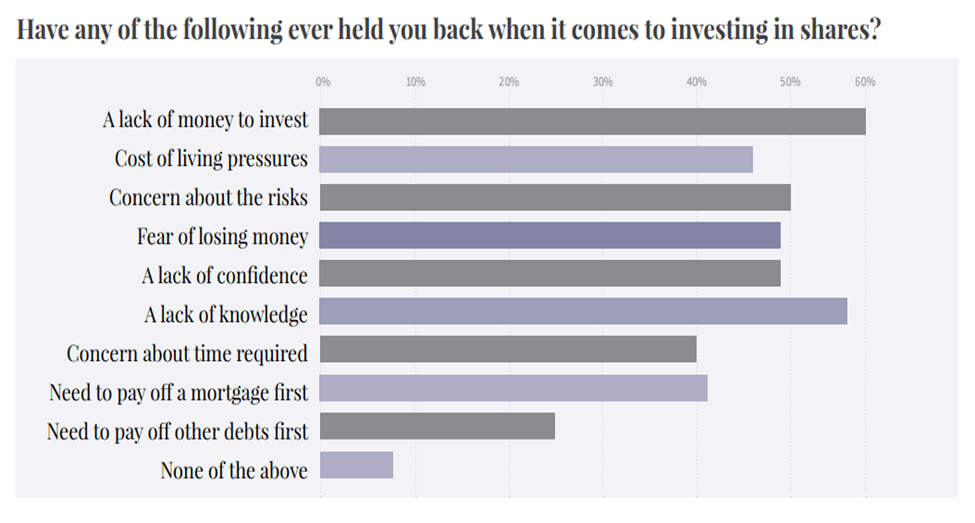Click the 60% axis label

(x=865, y=82)
